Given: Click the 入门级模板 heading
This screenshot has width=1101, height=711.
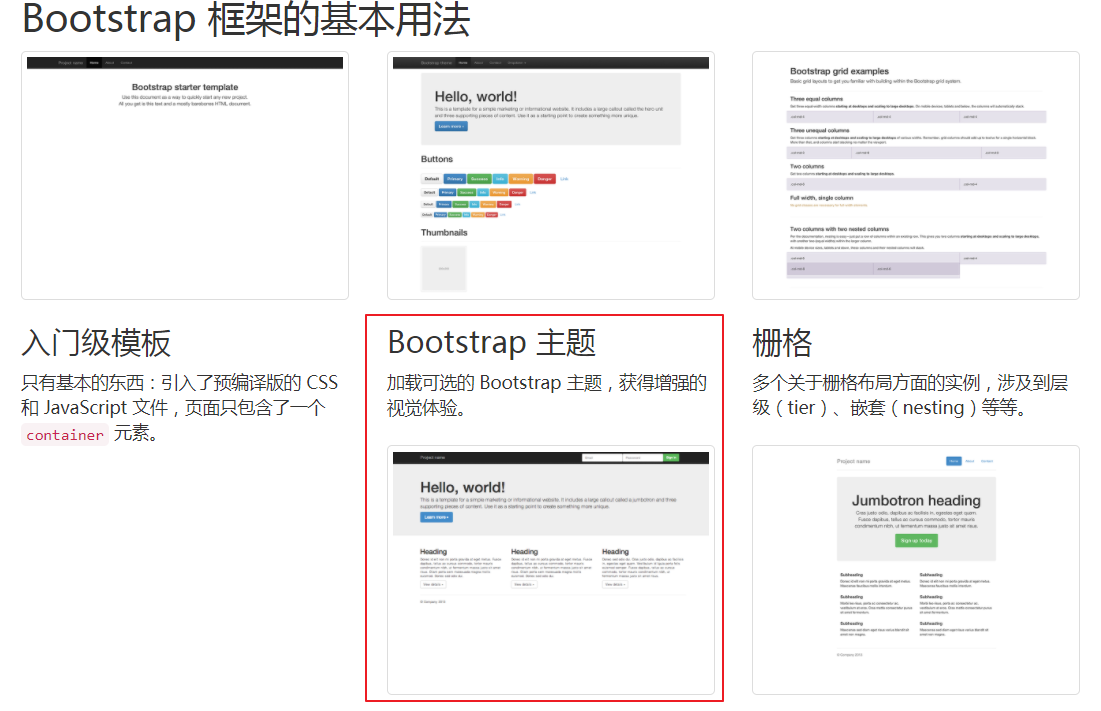Looking at the screenshot, I should click(x=96, y=343).
